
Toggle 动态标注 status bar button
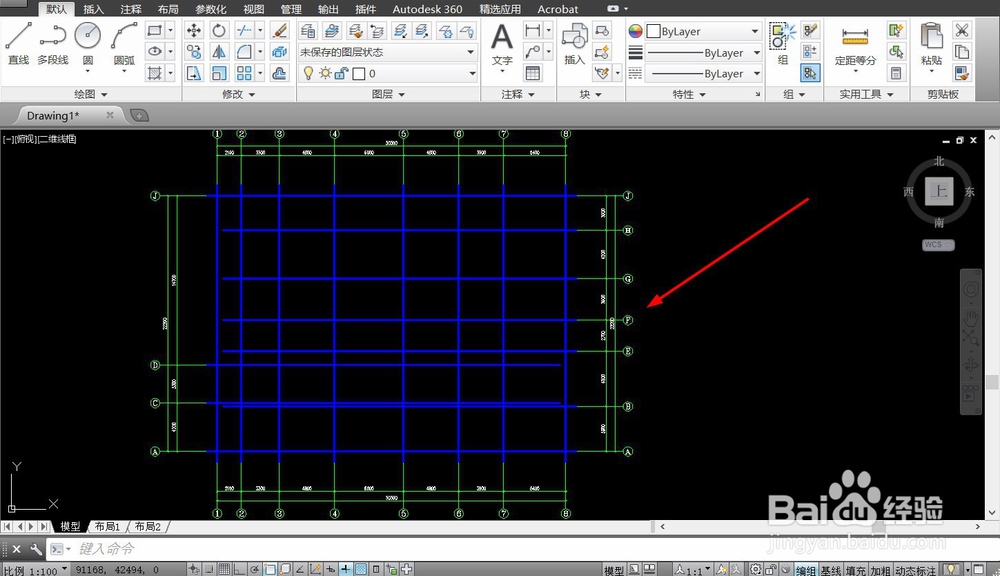pyautogui.click(x=915, y=570)
